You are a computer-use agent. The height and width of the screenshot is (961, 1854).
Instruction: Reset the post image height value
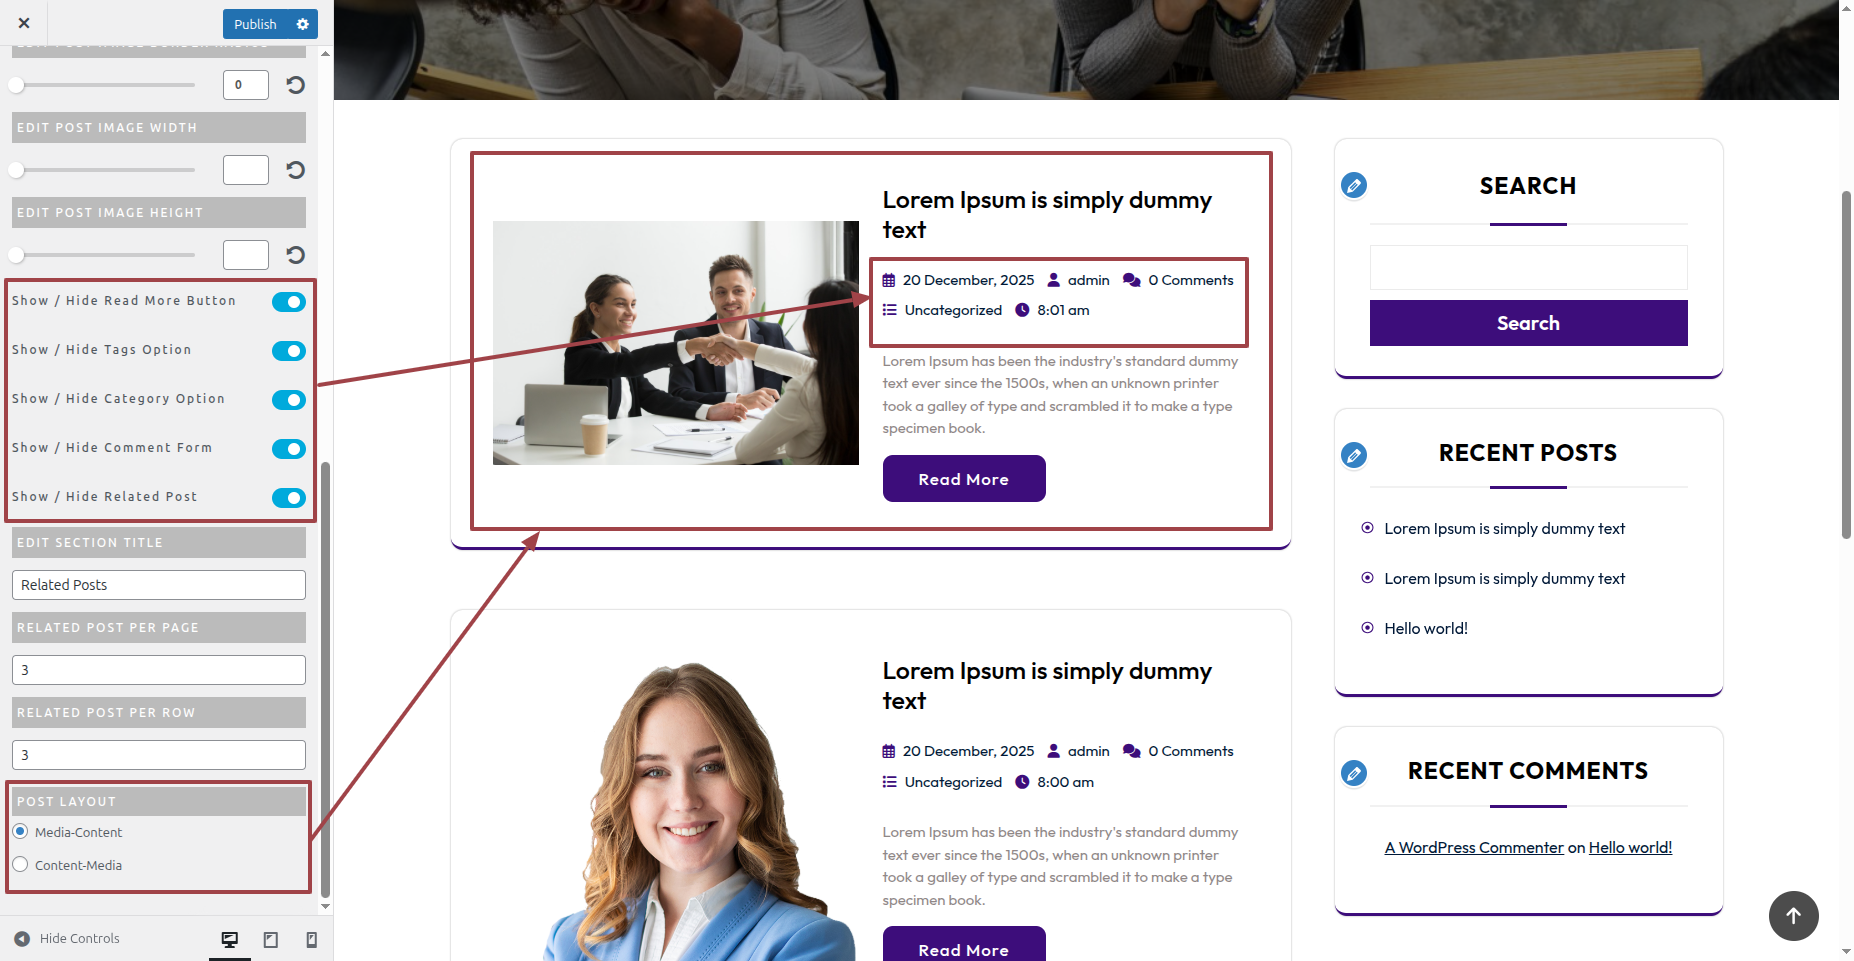pyautogui.click(x=295, y=255)
